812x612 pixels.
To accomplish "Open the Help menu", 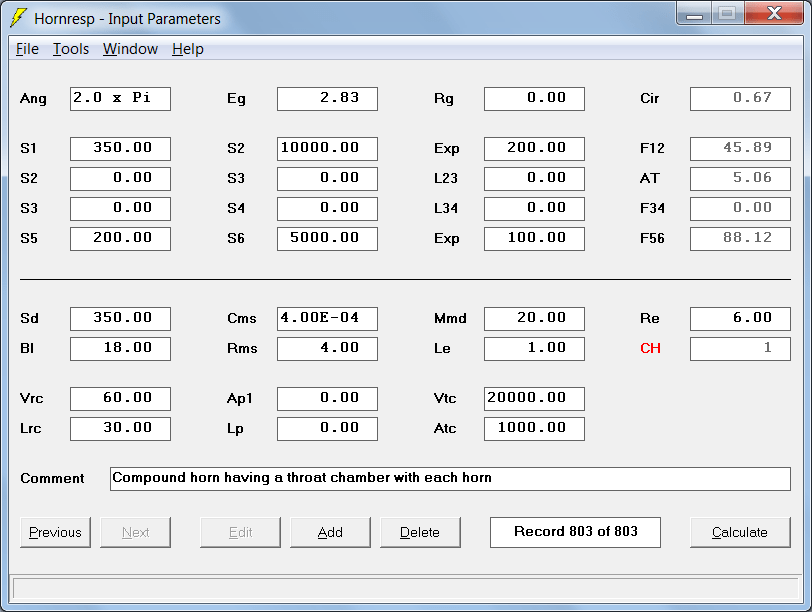I will pyautogui.click(x=187, y=49).
